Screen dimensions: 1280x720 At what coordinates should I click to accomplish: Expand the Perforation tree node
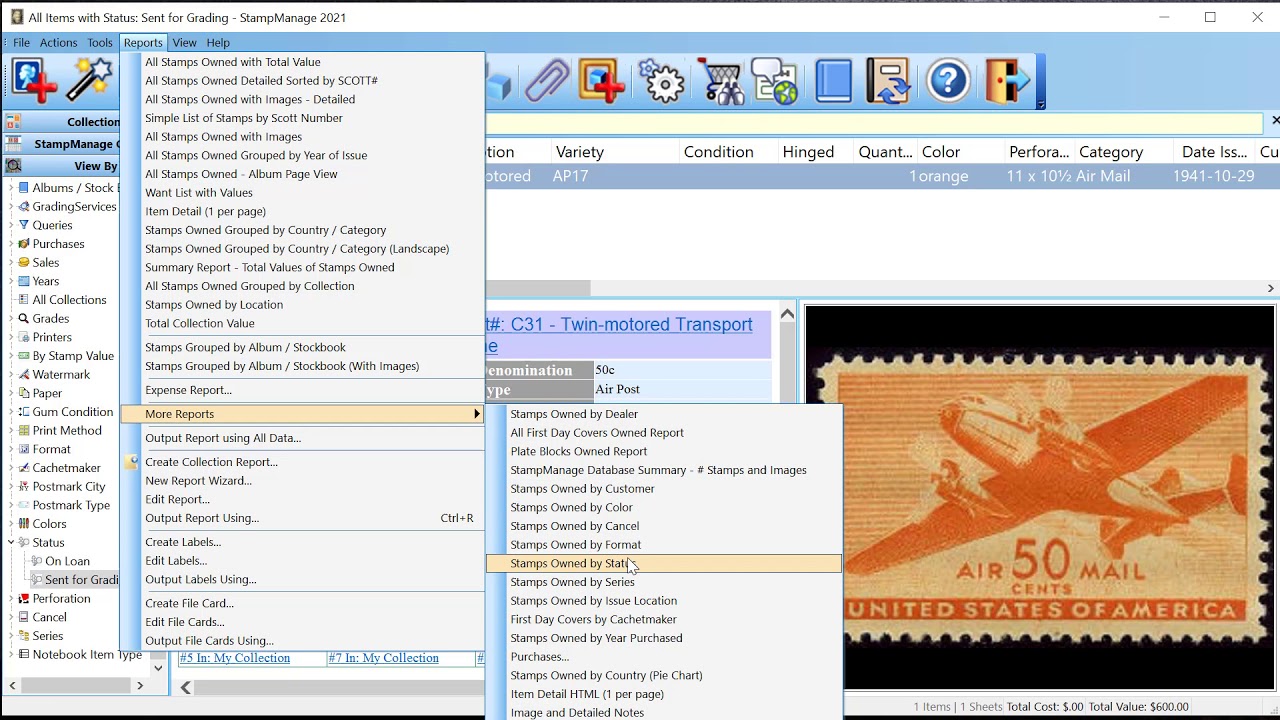(11, 599)
